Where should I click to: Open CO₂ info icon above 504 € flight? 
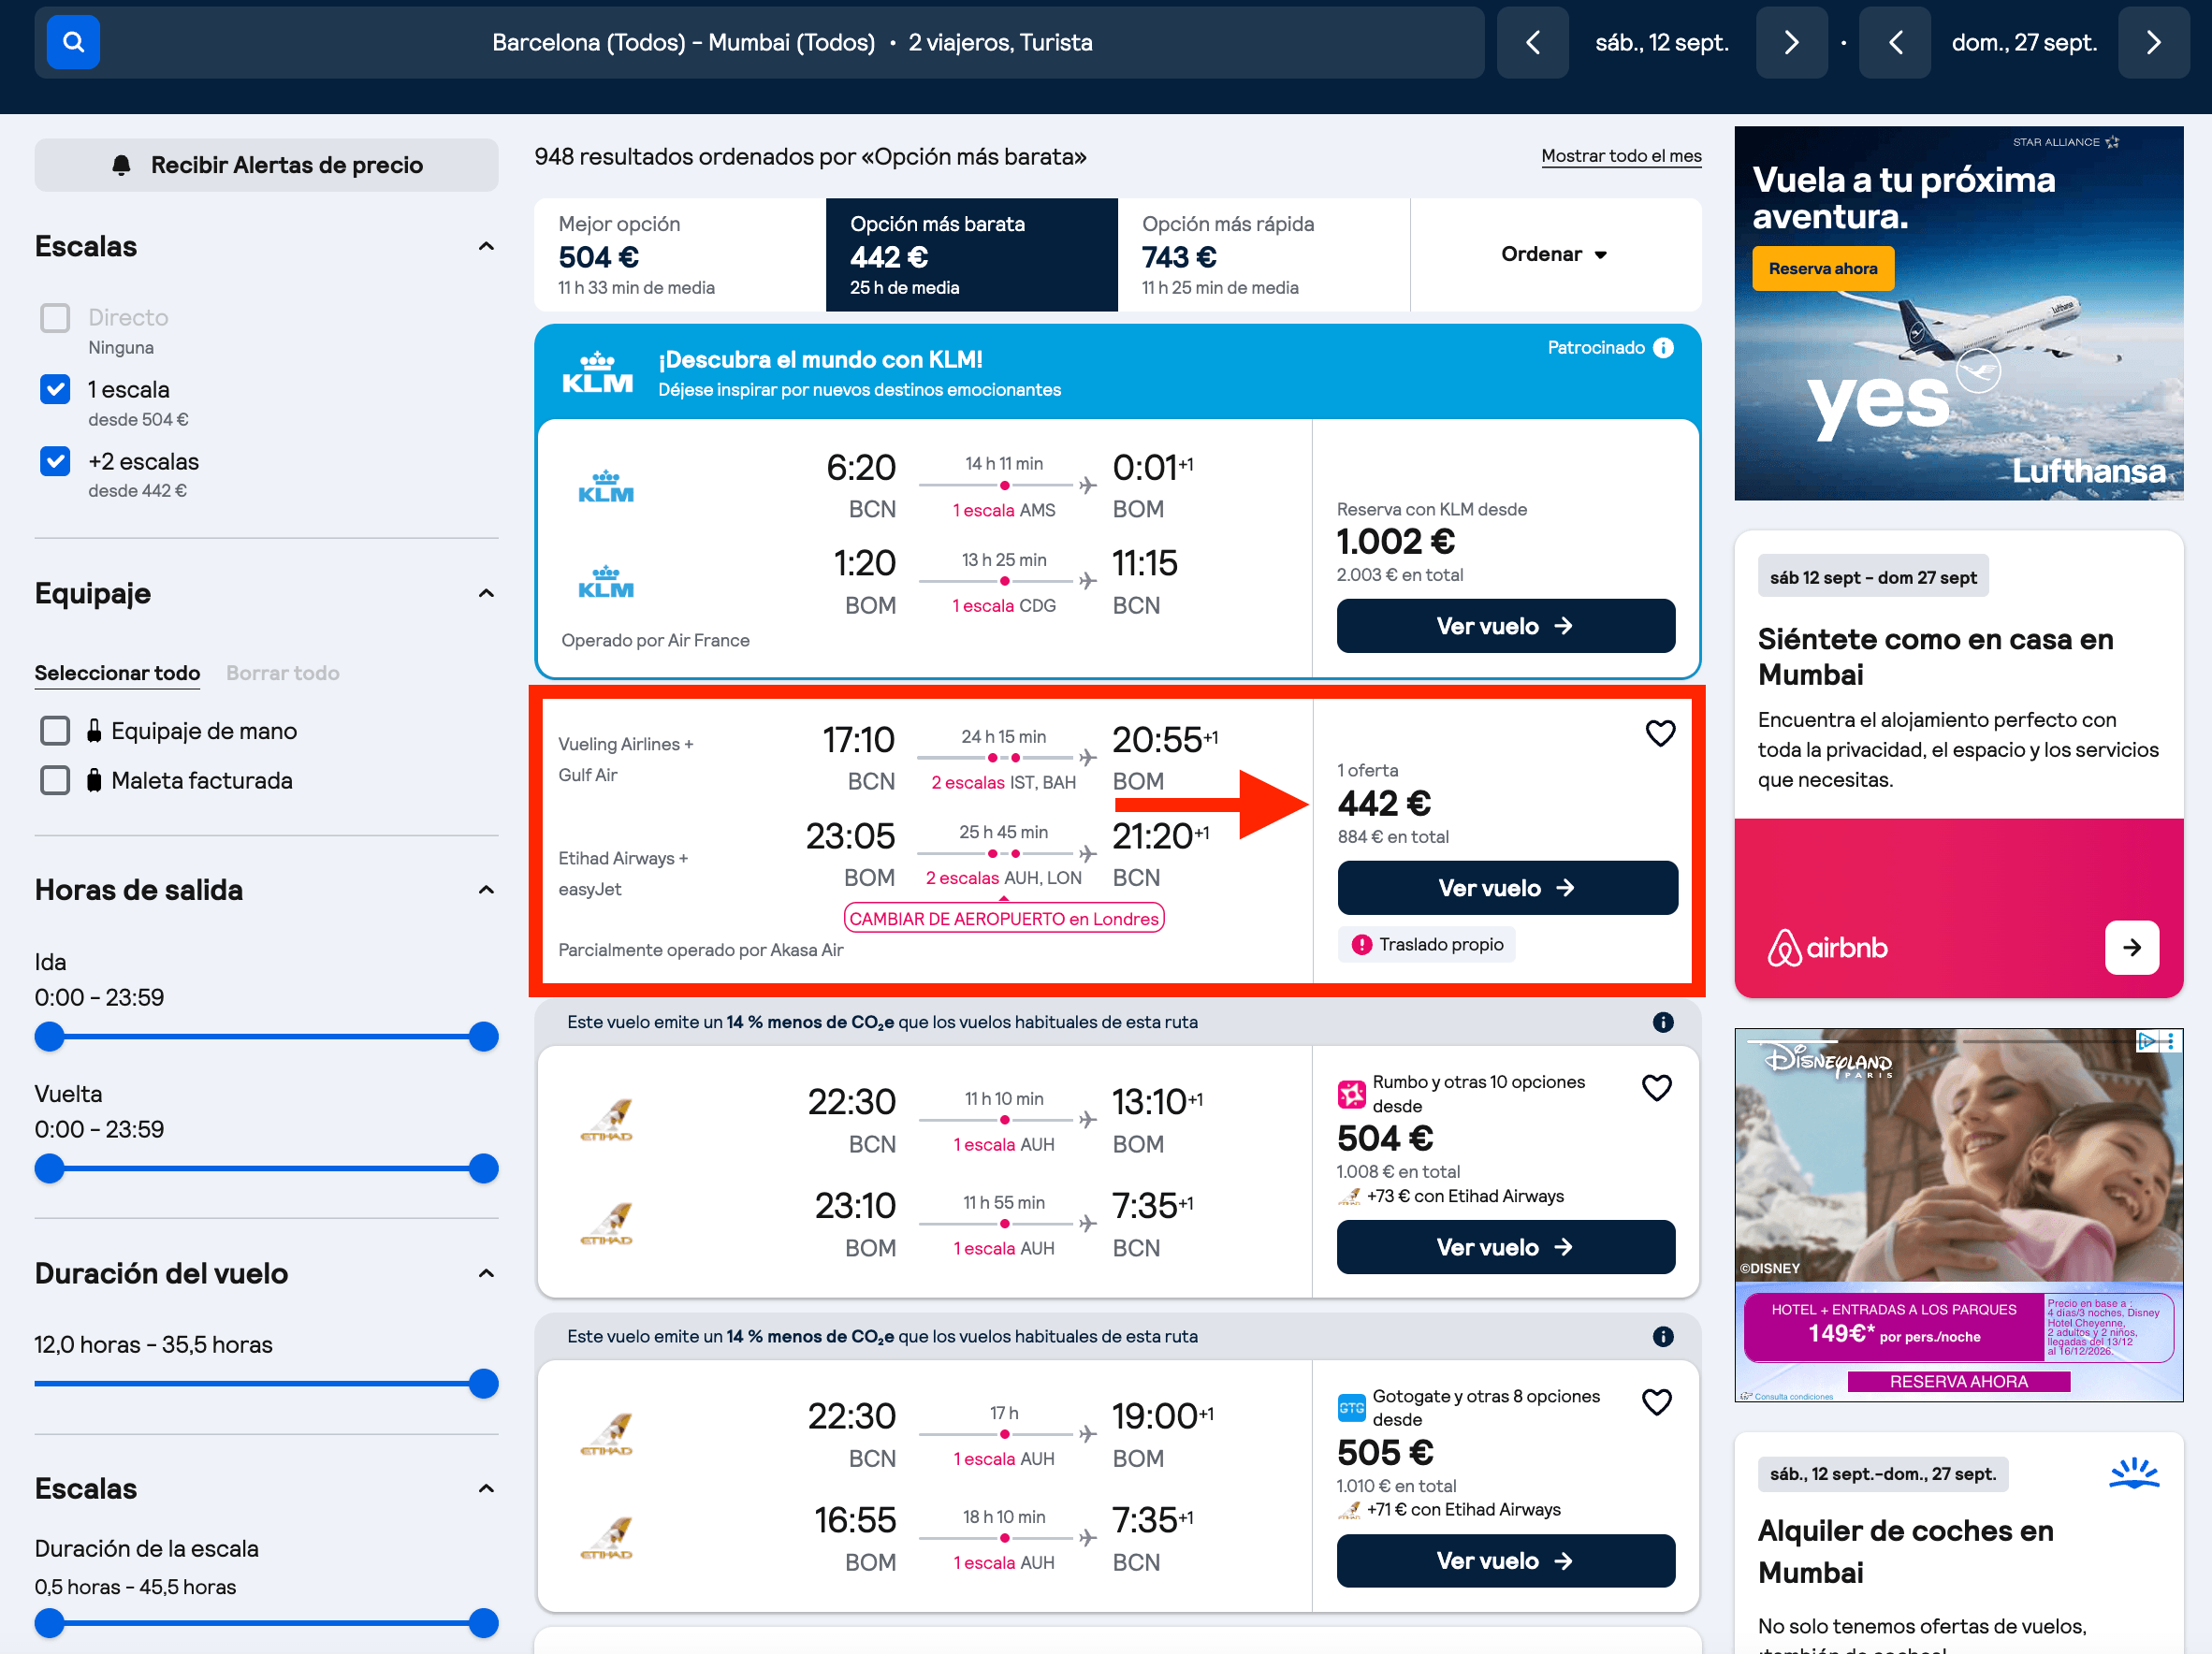click(1663, 1022)
